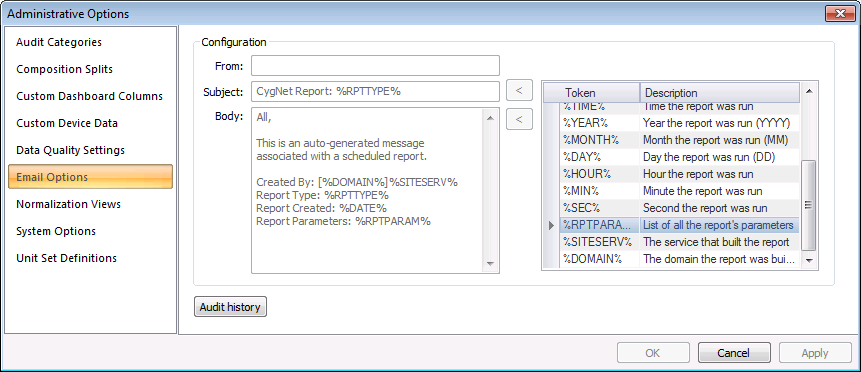Open Unit Set Definitions
Viewport: 861px width, 372px height.
(66, 257)
